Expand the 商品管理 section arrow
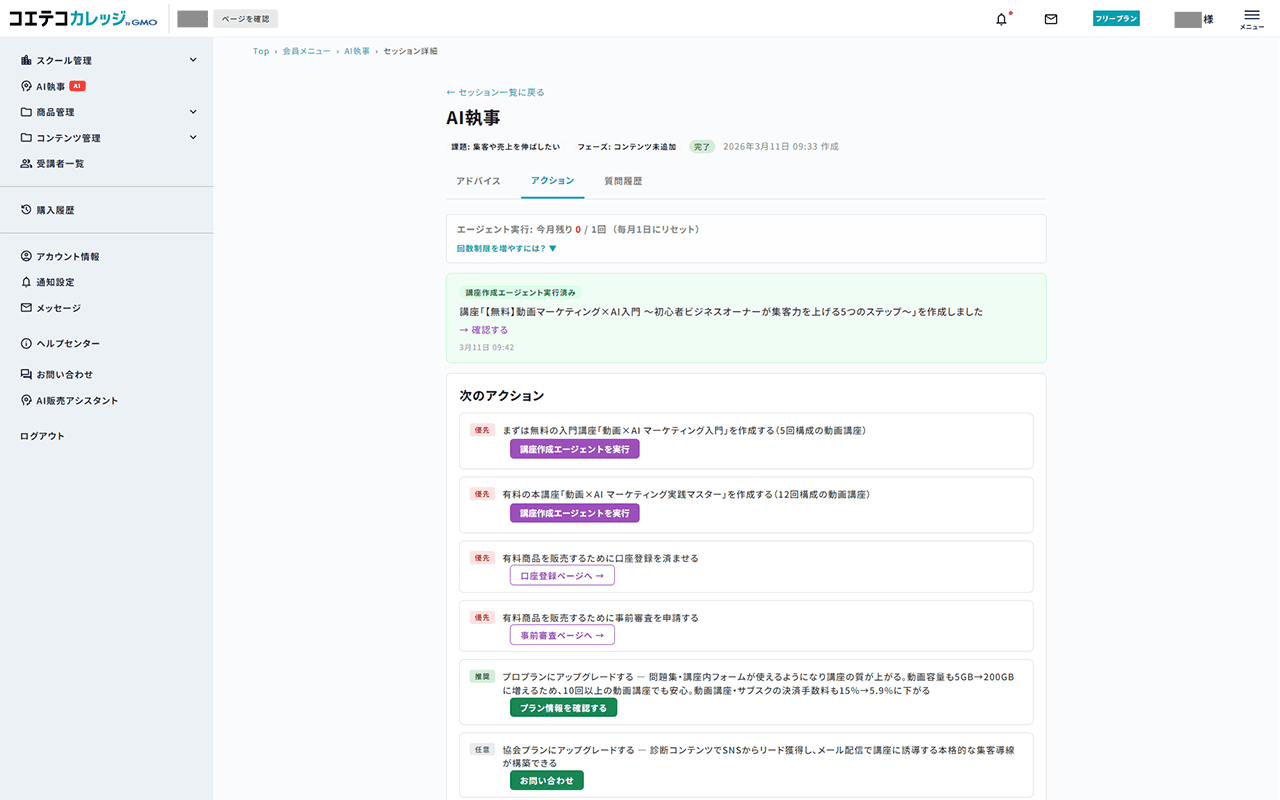 [193, 112]
